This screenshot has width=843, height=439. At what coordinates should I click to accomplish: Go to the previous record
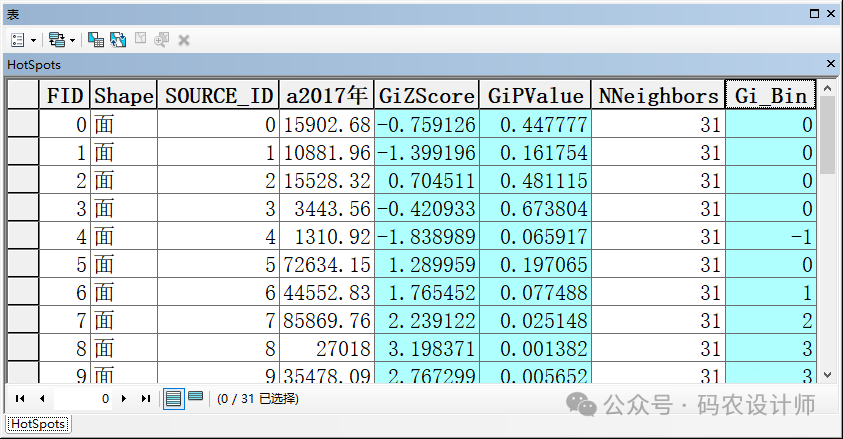pos(42,398)
